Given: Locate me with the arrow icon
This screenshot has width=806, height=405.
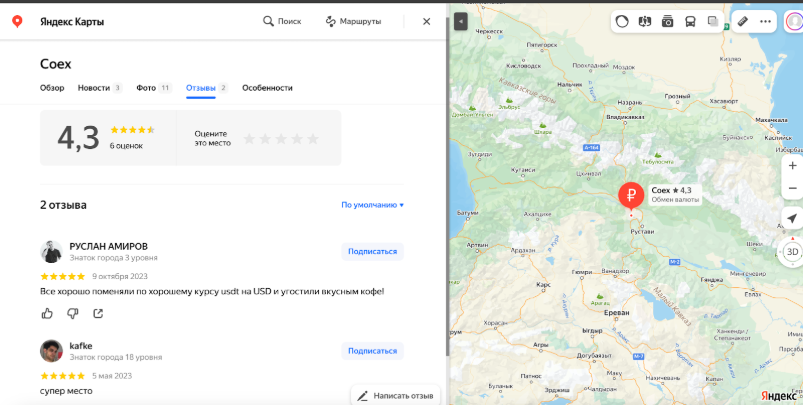Looking at the screenshot, I should click(x=792, y=219).
